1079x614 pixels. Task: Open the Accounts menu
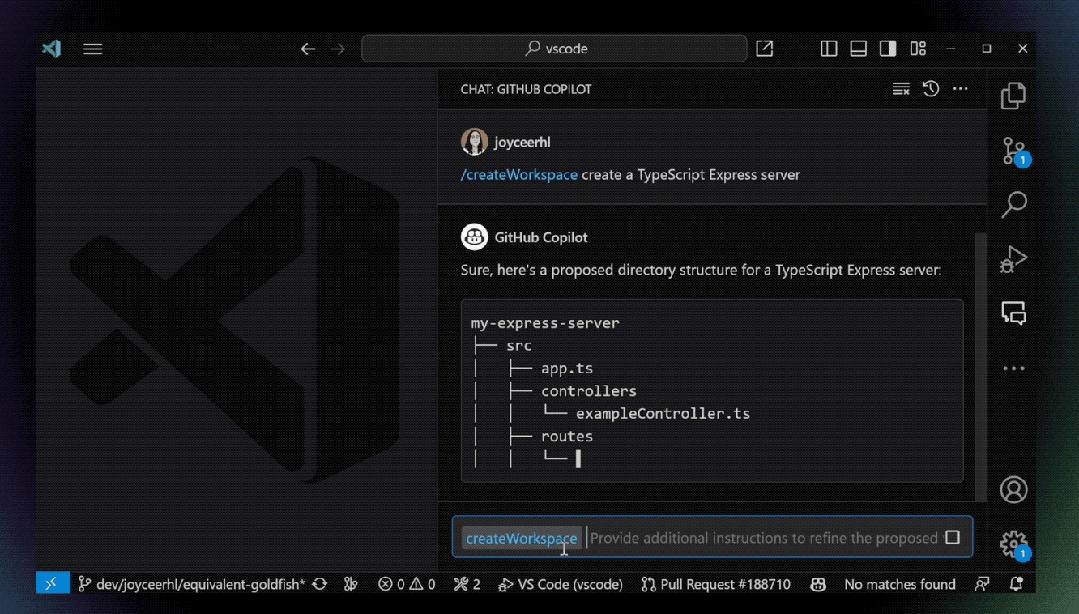click(x=1013, y=489)
